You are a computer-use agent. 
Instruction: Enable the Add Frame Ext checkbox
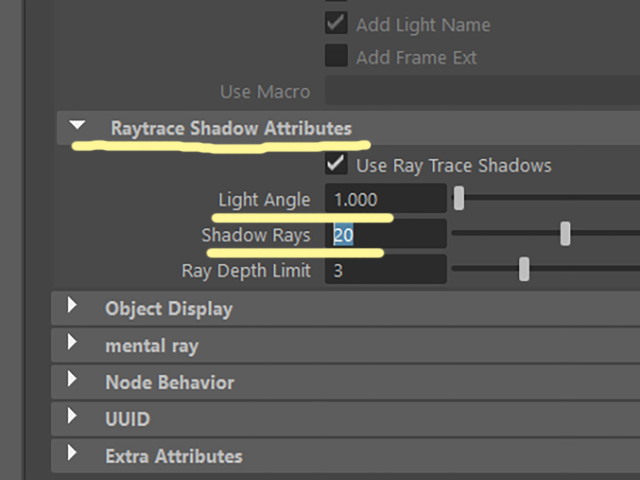click(x=336, y=56)
